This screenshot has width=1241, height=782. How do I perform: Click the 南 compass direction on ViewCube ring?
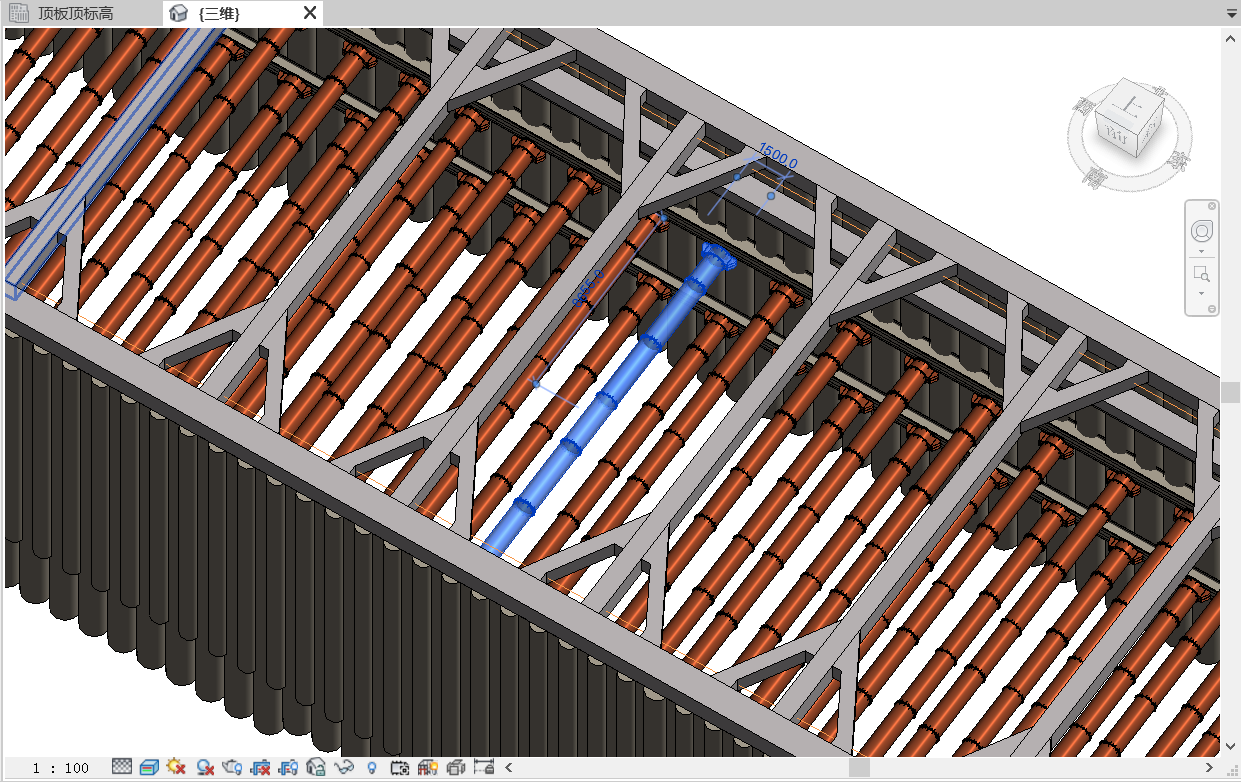[x=1095, y=178]
